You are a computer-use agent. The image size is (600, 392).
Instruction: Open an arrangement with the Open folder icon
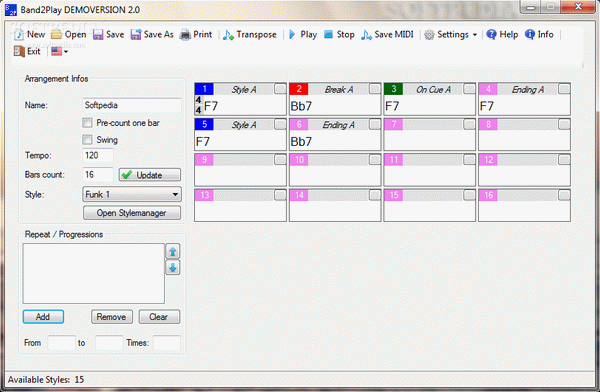point(56,34)
